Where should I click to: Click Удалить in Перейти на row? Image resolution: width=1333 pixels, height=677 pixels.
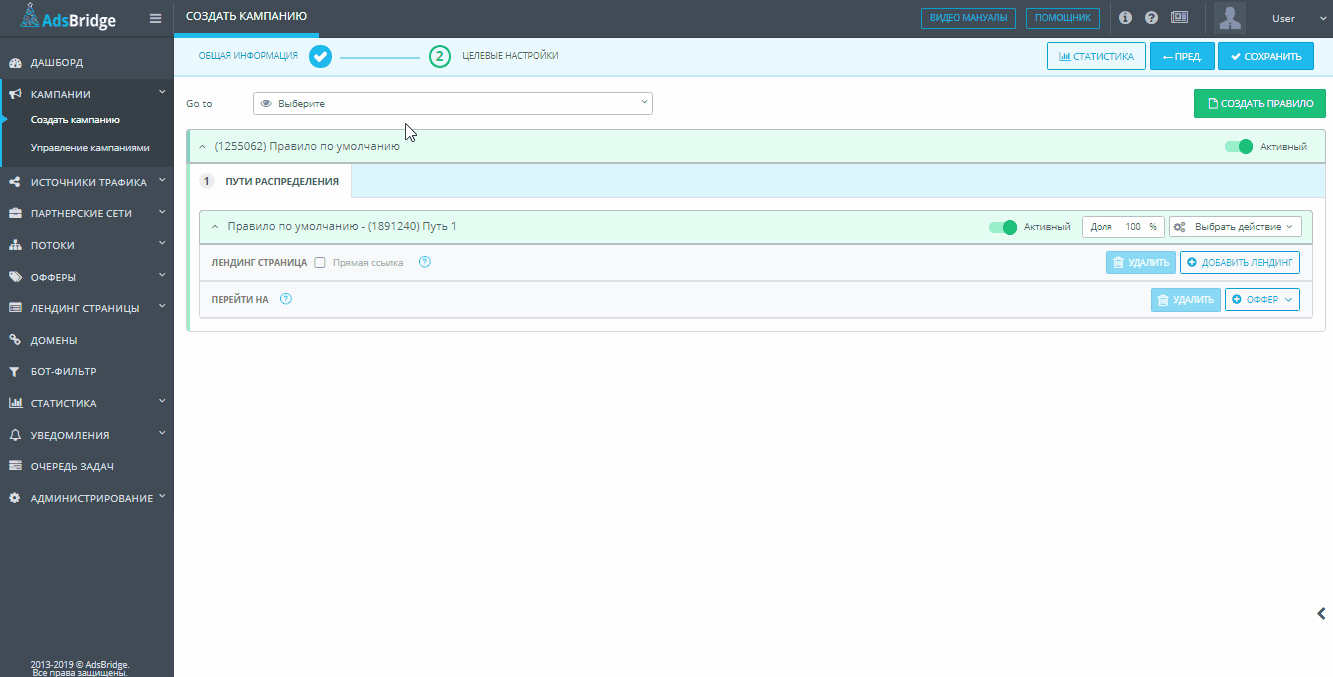pos(1186,299)
